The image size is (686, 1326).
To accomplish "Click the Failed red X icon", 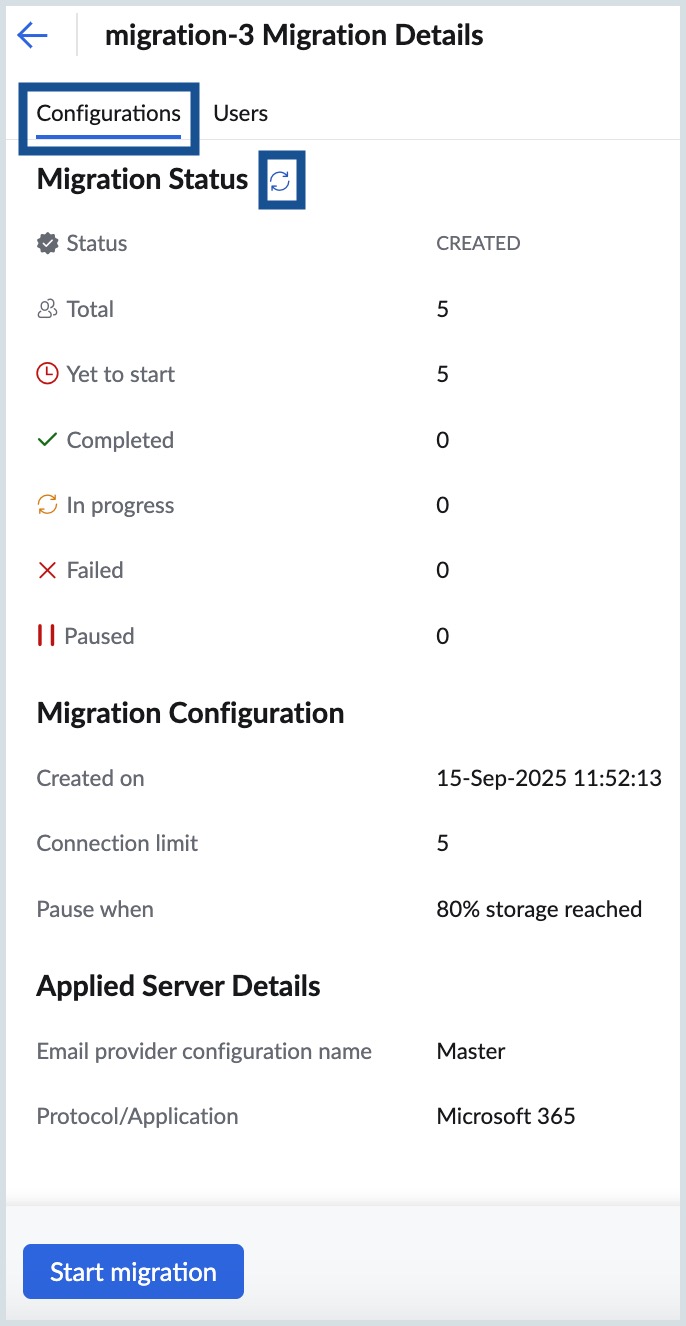I will point(47,570).
